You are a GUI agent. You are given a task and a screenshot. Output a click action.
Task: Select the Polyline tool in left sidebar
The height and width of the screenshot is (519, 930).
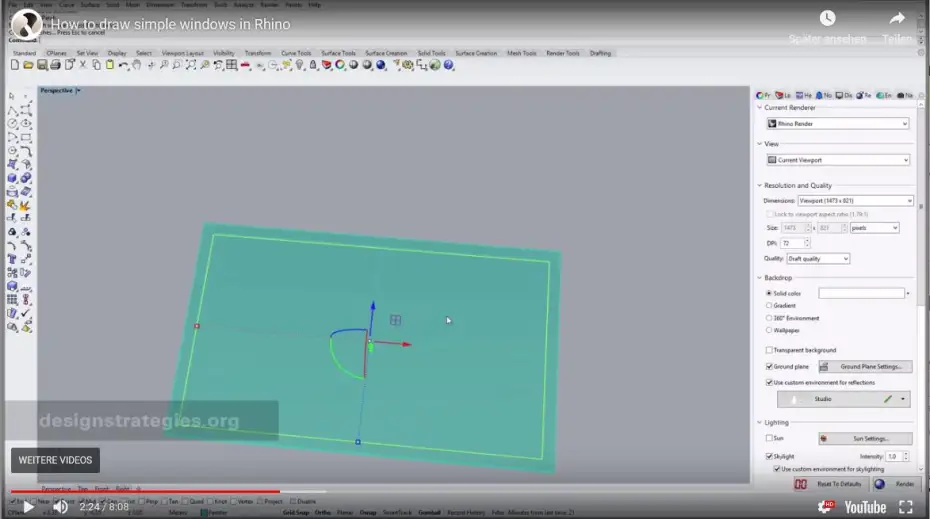pos(12,110)
